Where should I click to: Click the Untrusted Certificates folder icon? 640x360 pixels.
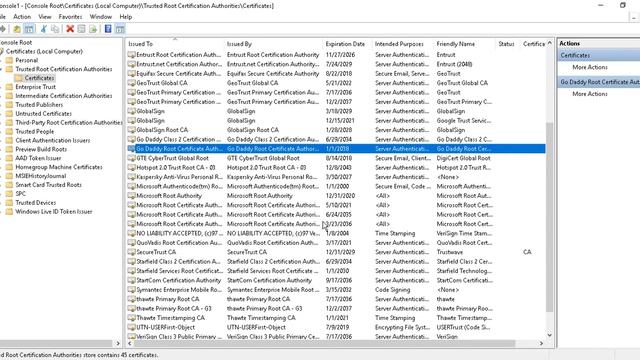tap(9, 114)
